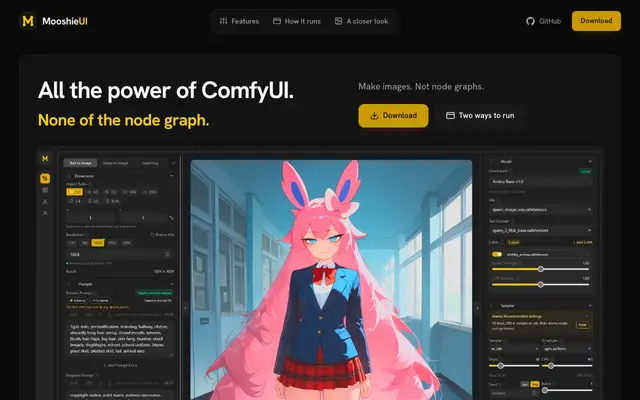
Task: Select the 9:16 aspect ratio option
Action: pos(112,201)
